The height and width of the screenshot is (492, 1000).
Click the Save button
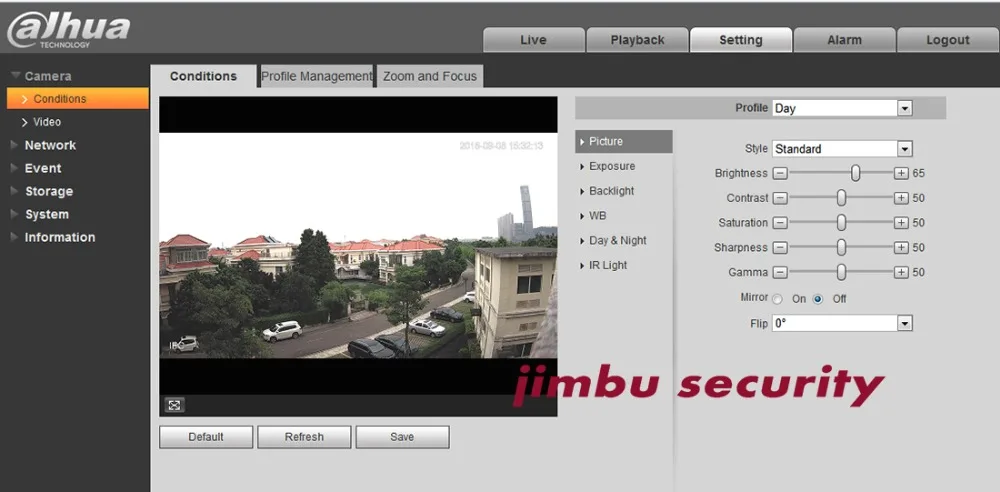pos(402,437)
